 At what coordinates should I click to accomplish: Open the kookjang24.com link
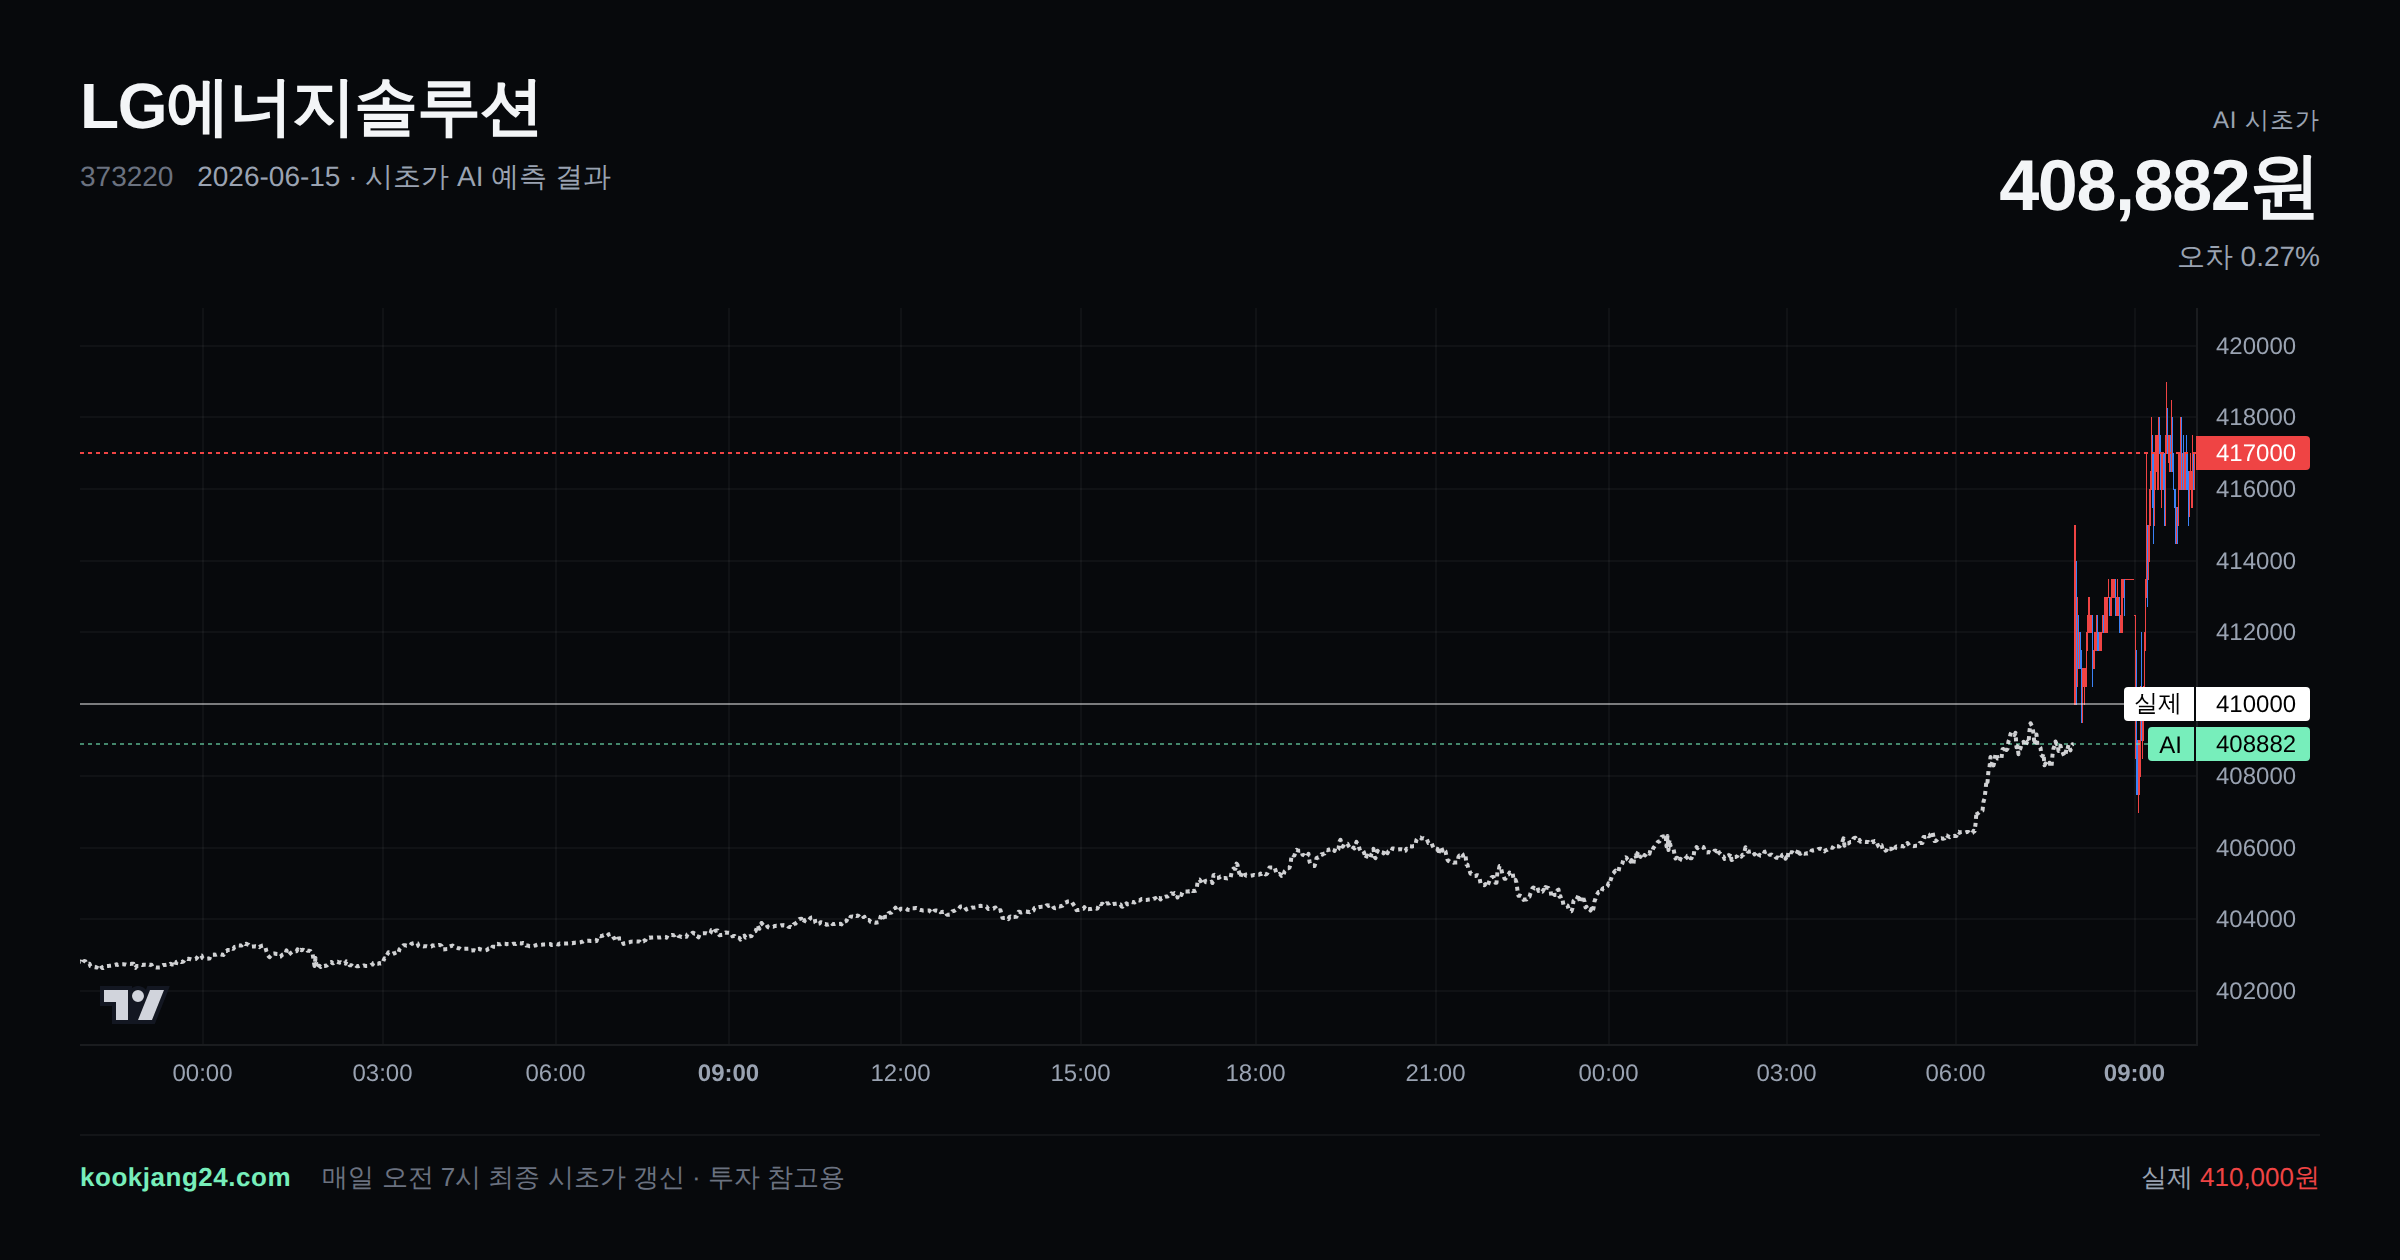(x=185, y=1177)
